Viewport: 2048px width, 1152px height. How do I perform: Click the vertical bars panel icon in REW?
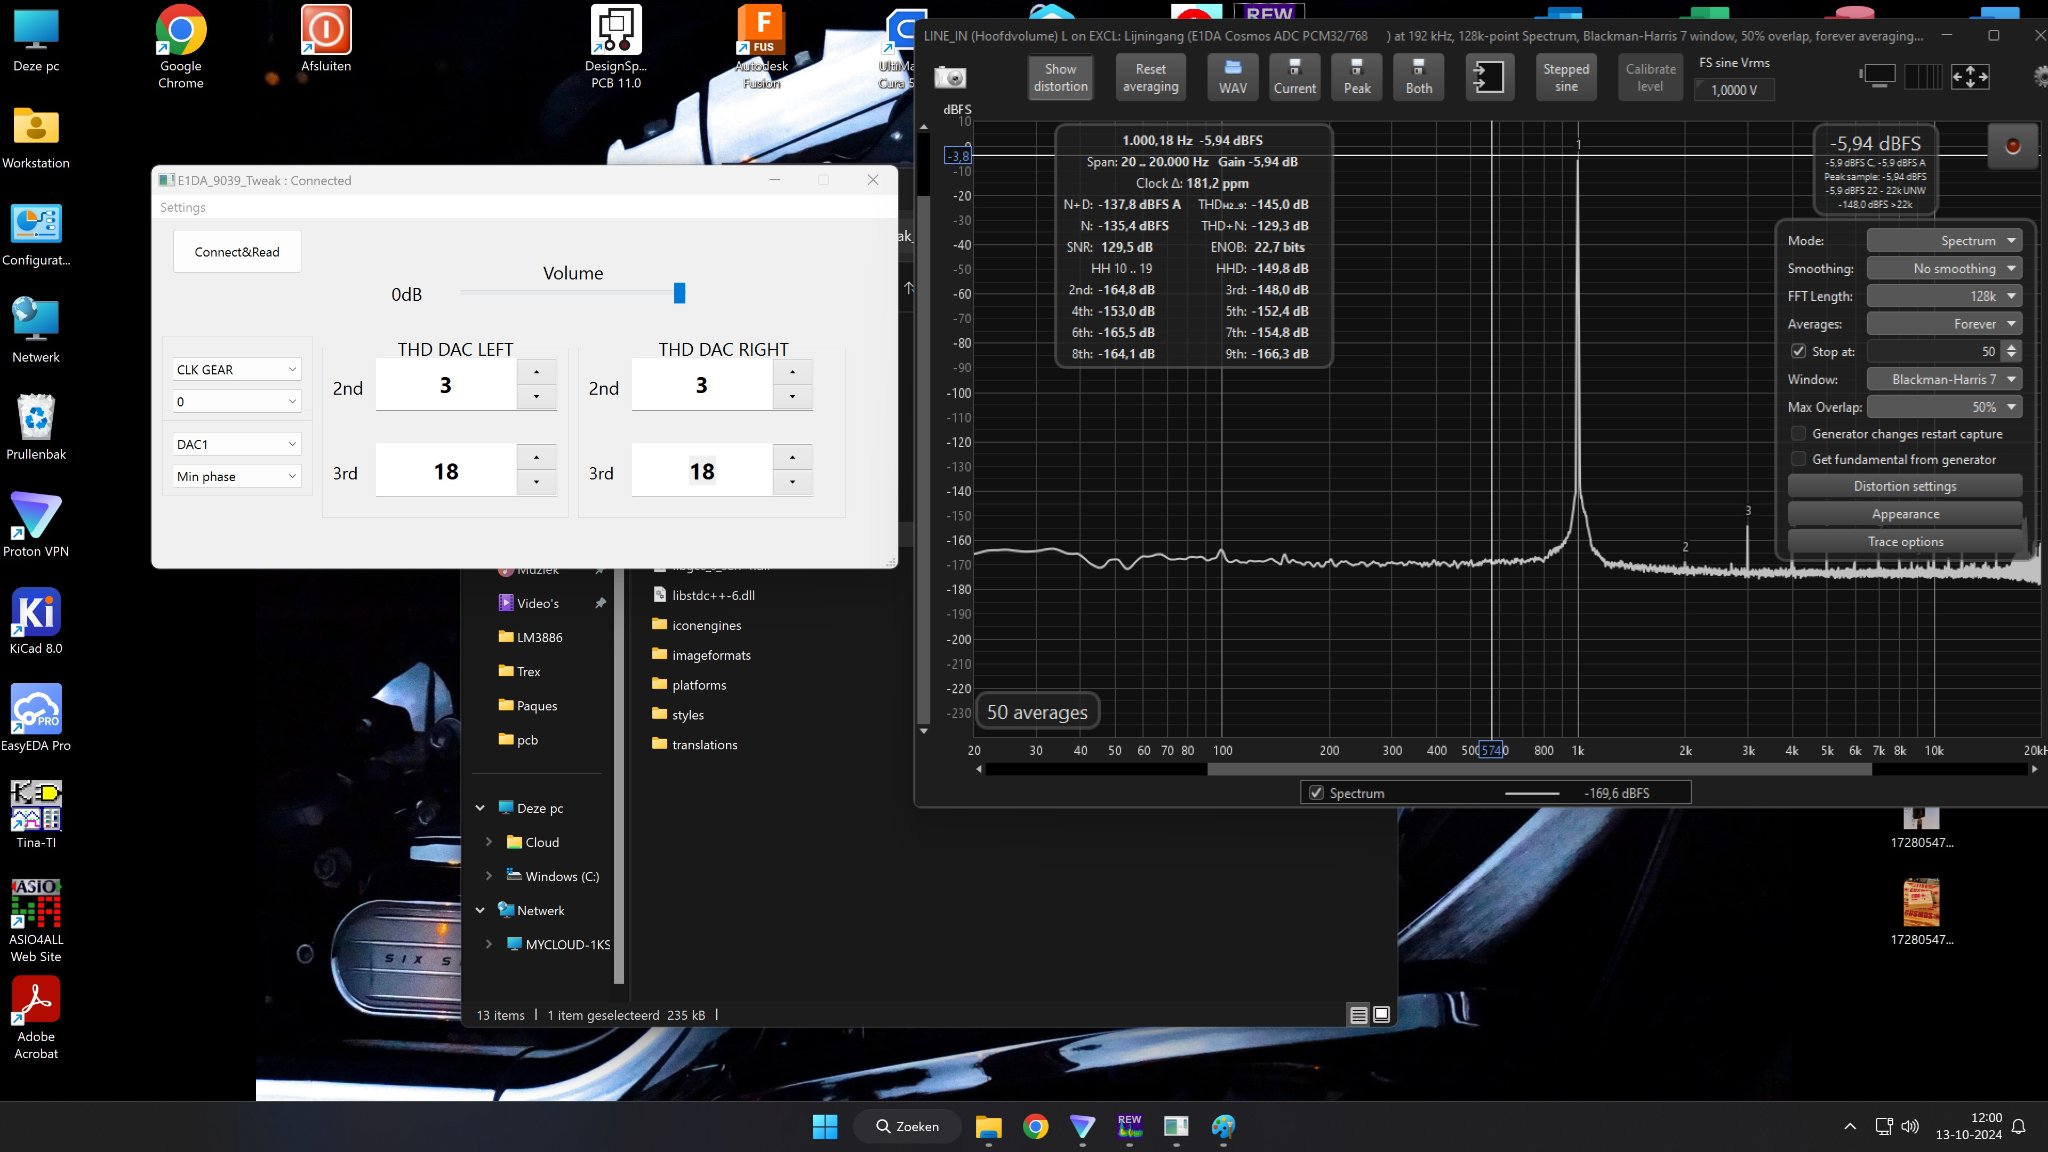point(1923,76)
